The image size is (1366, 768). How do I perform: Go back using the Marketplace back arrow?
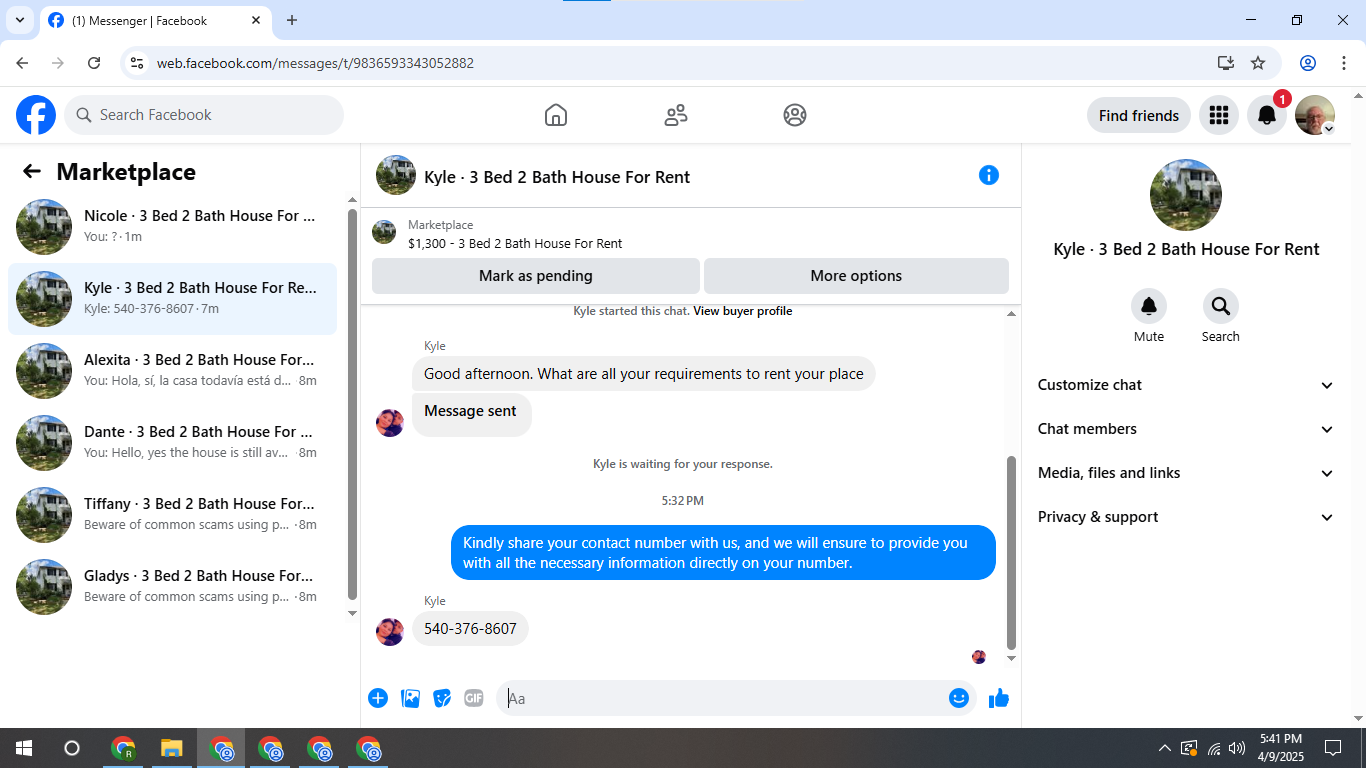(32, 171)
